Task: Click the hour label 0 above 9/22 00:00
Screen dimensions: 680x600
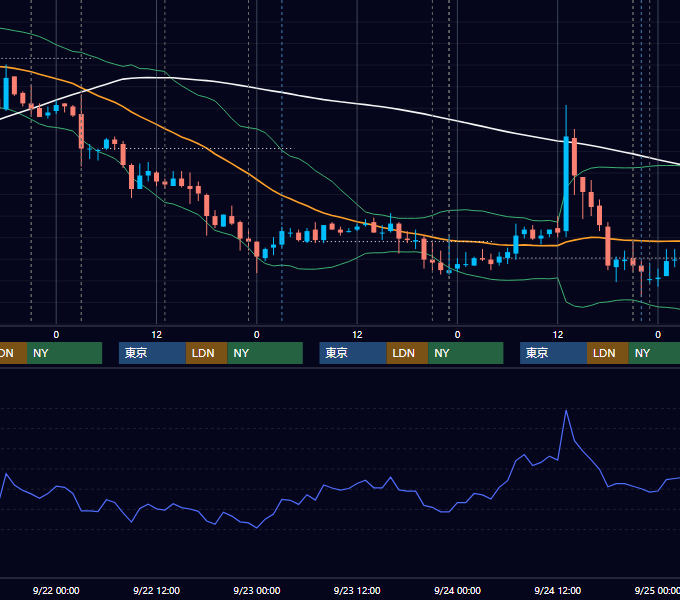Action: [x=56, y=335]
